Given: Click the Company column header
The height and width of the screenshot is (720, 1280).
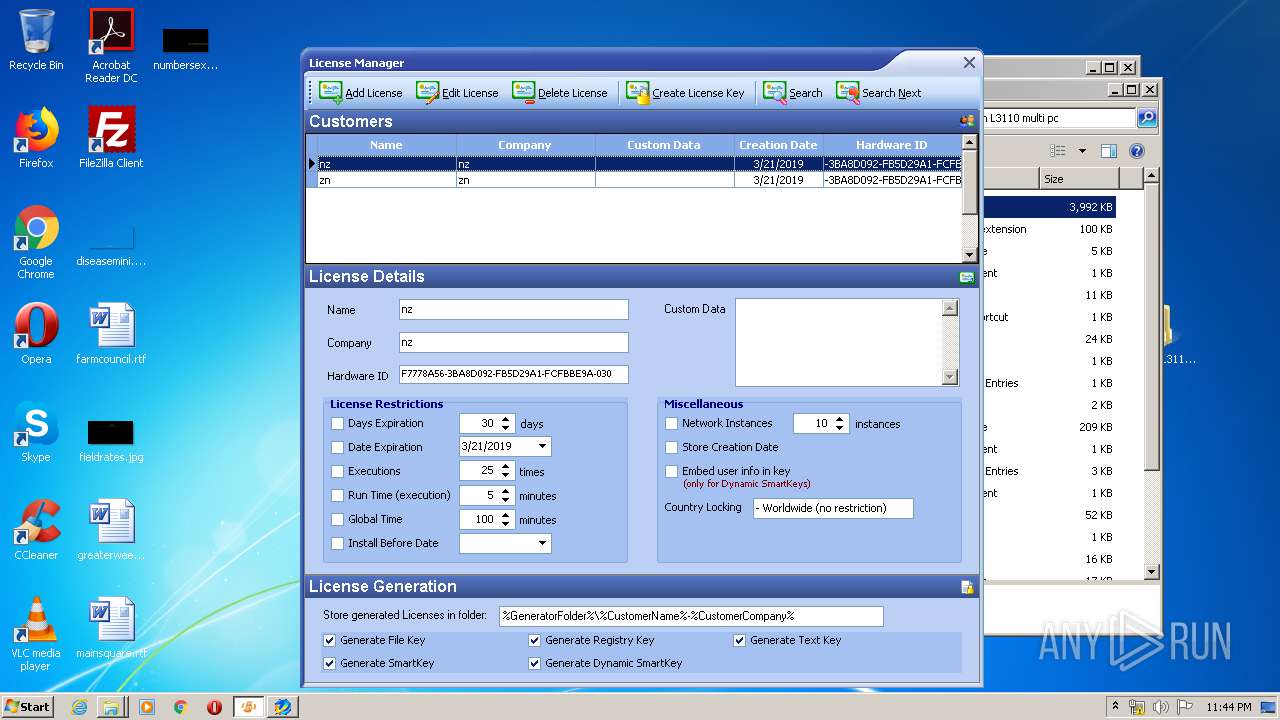Looking at the screenshot, I should pos(525,145).
